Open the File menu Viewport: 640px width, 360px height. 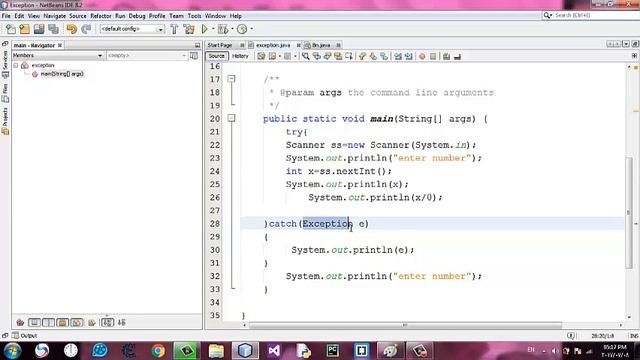tap(6, 16)
